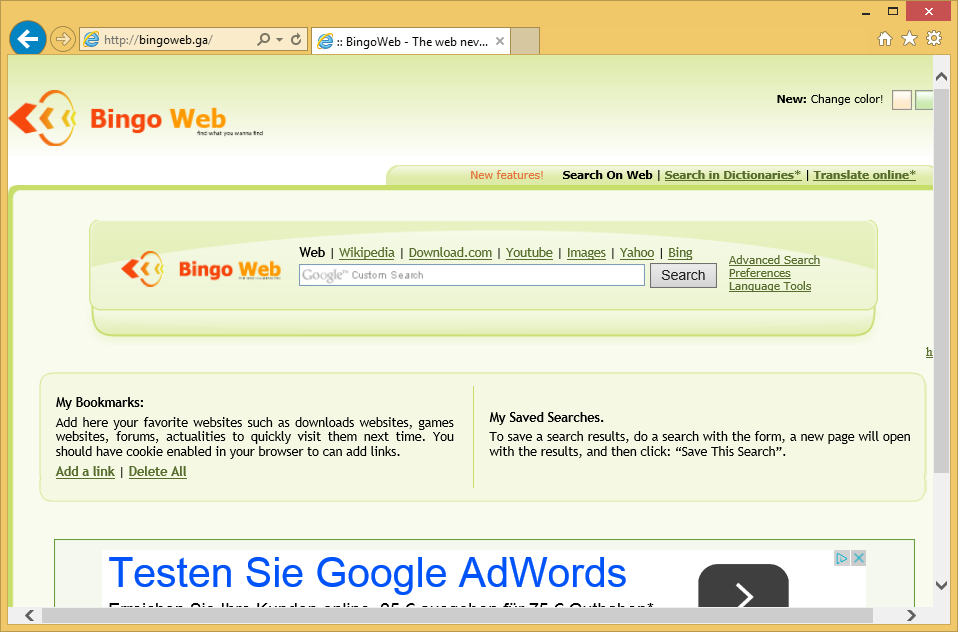Click the Bingo Web header logo
The height and width of the screenshot is (632, 958).
click(x=136, y=118)
